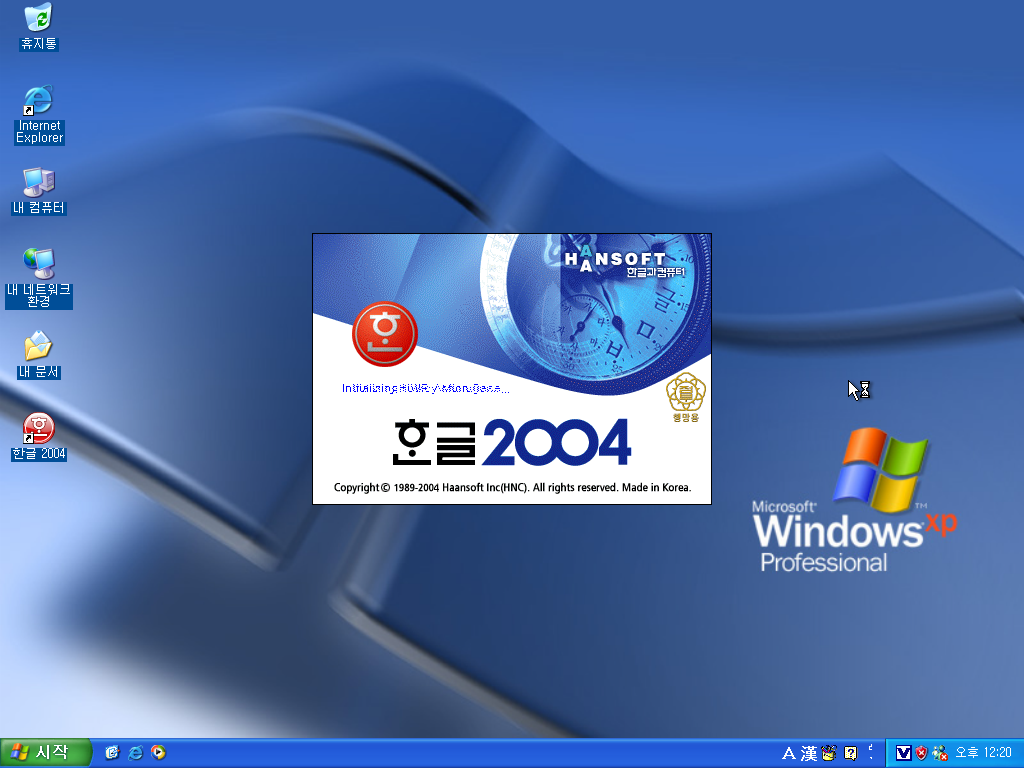Click the Windows Messenger tray icon
This screenshot has height=768, width=1024.
[940, 754]
